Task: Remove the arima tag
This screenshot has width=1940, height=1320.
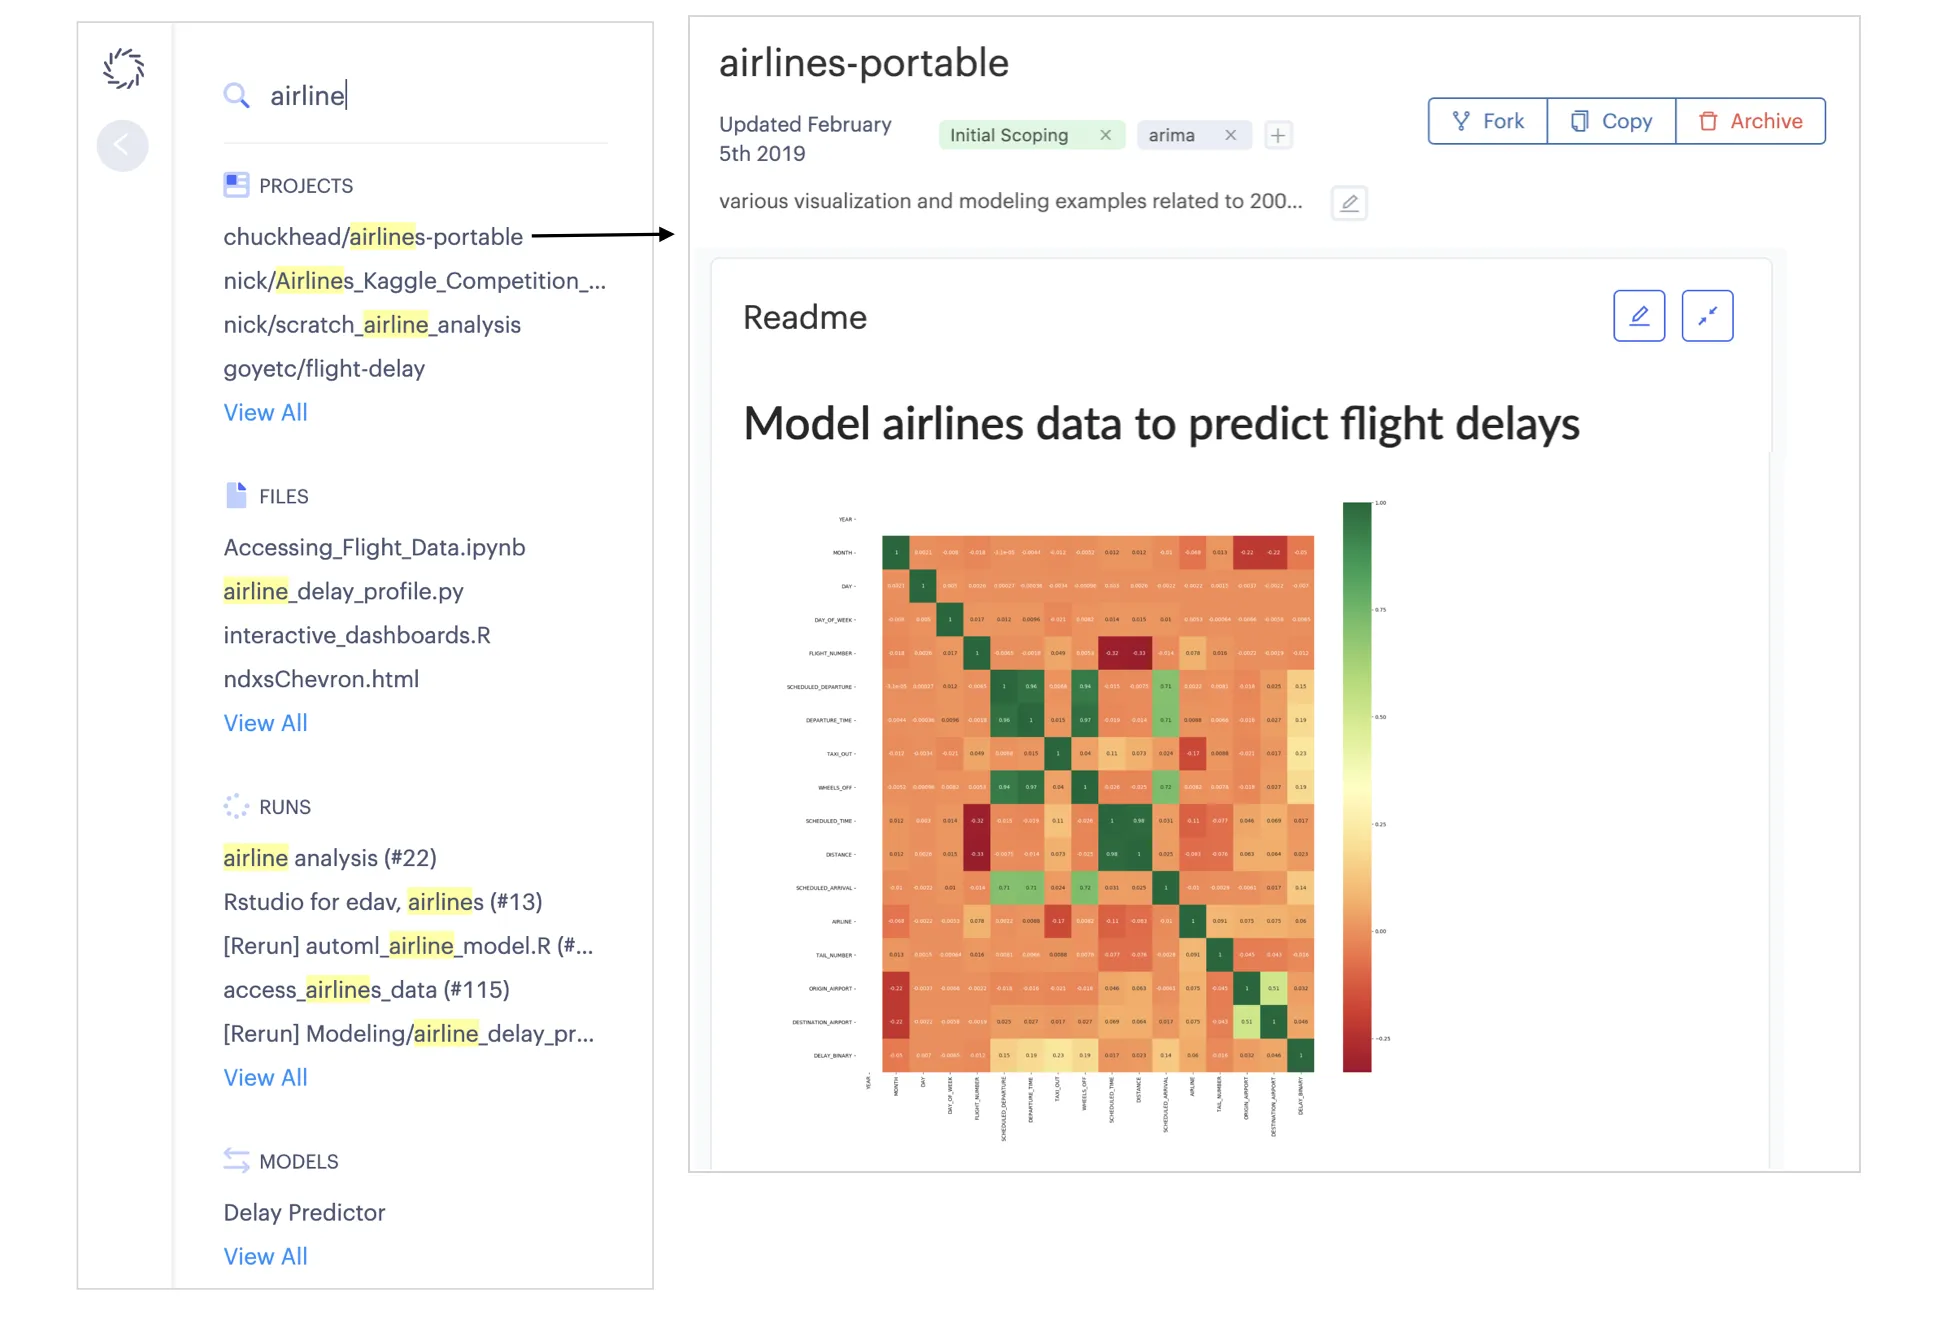Action: coord(1230,135)
